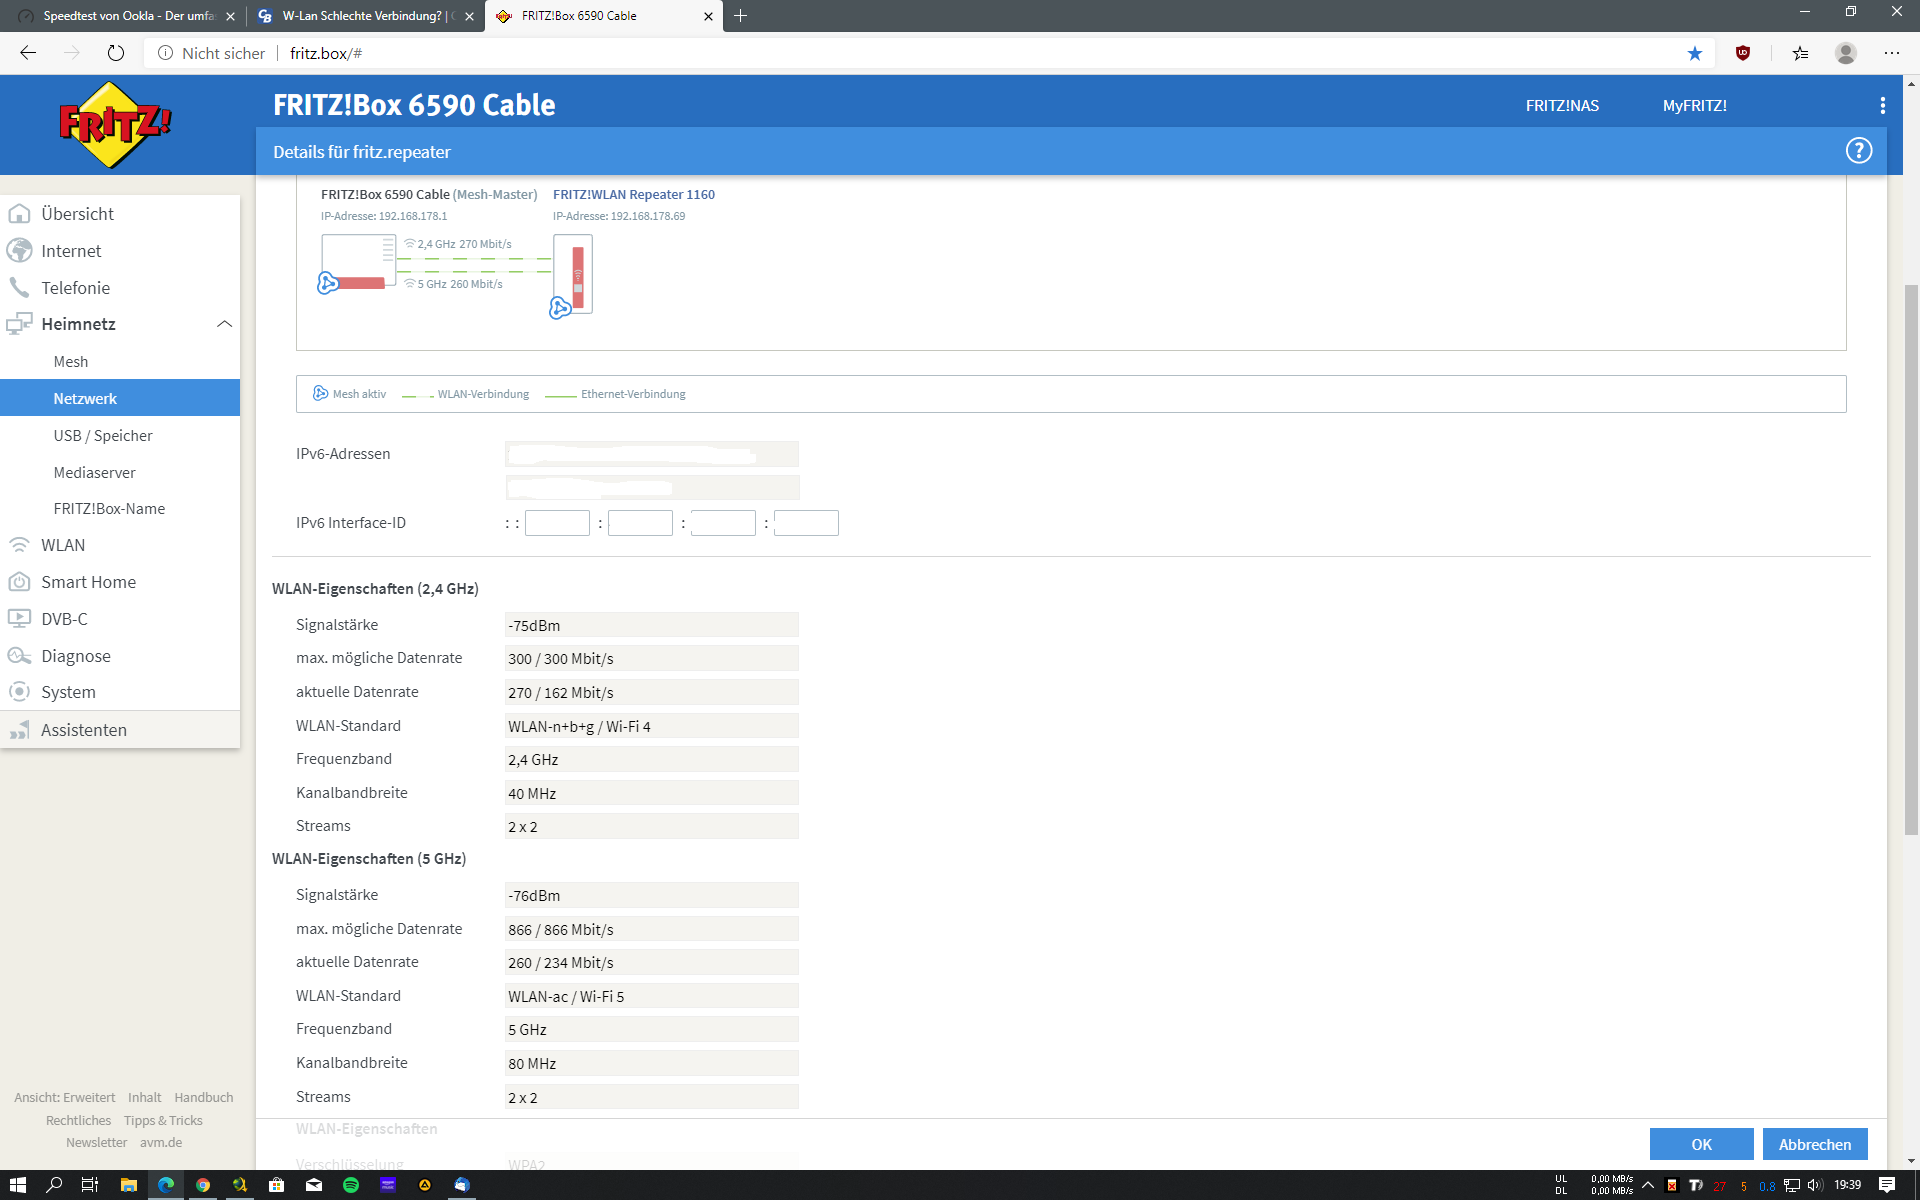The image size is (1920, 1200).
Task: Click the page vertical scrollbar
Action: click(1911, 560)
